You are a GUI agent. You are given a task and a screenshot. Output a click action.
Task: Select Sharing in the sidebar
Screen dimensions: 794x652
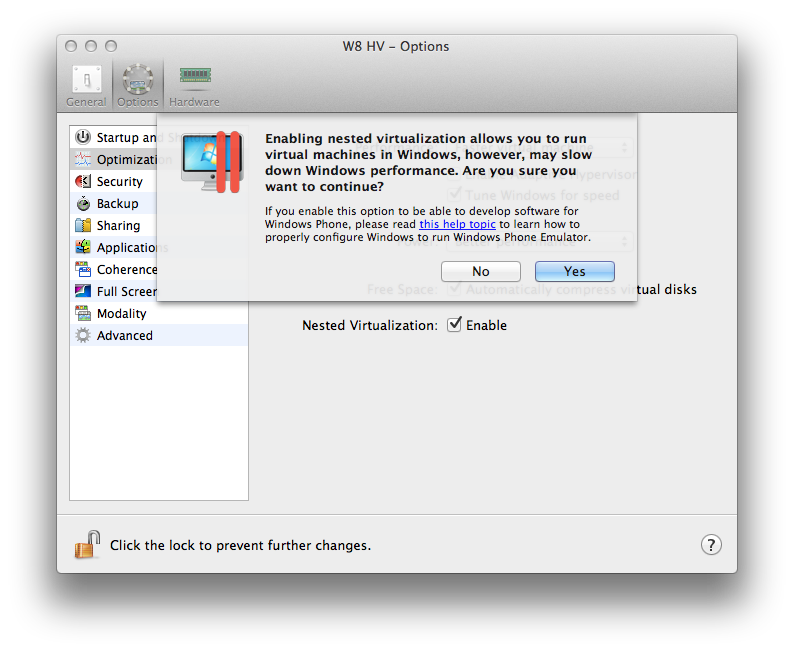tap(158, 225)
